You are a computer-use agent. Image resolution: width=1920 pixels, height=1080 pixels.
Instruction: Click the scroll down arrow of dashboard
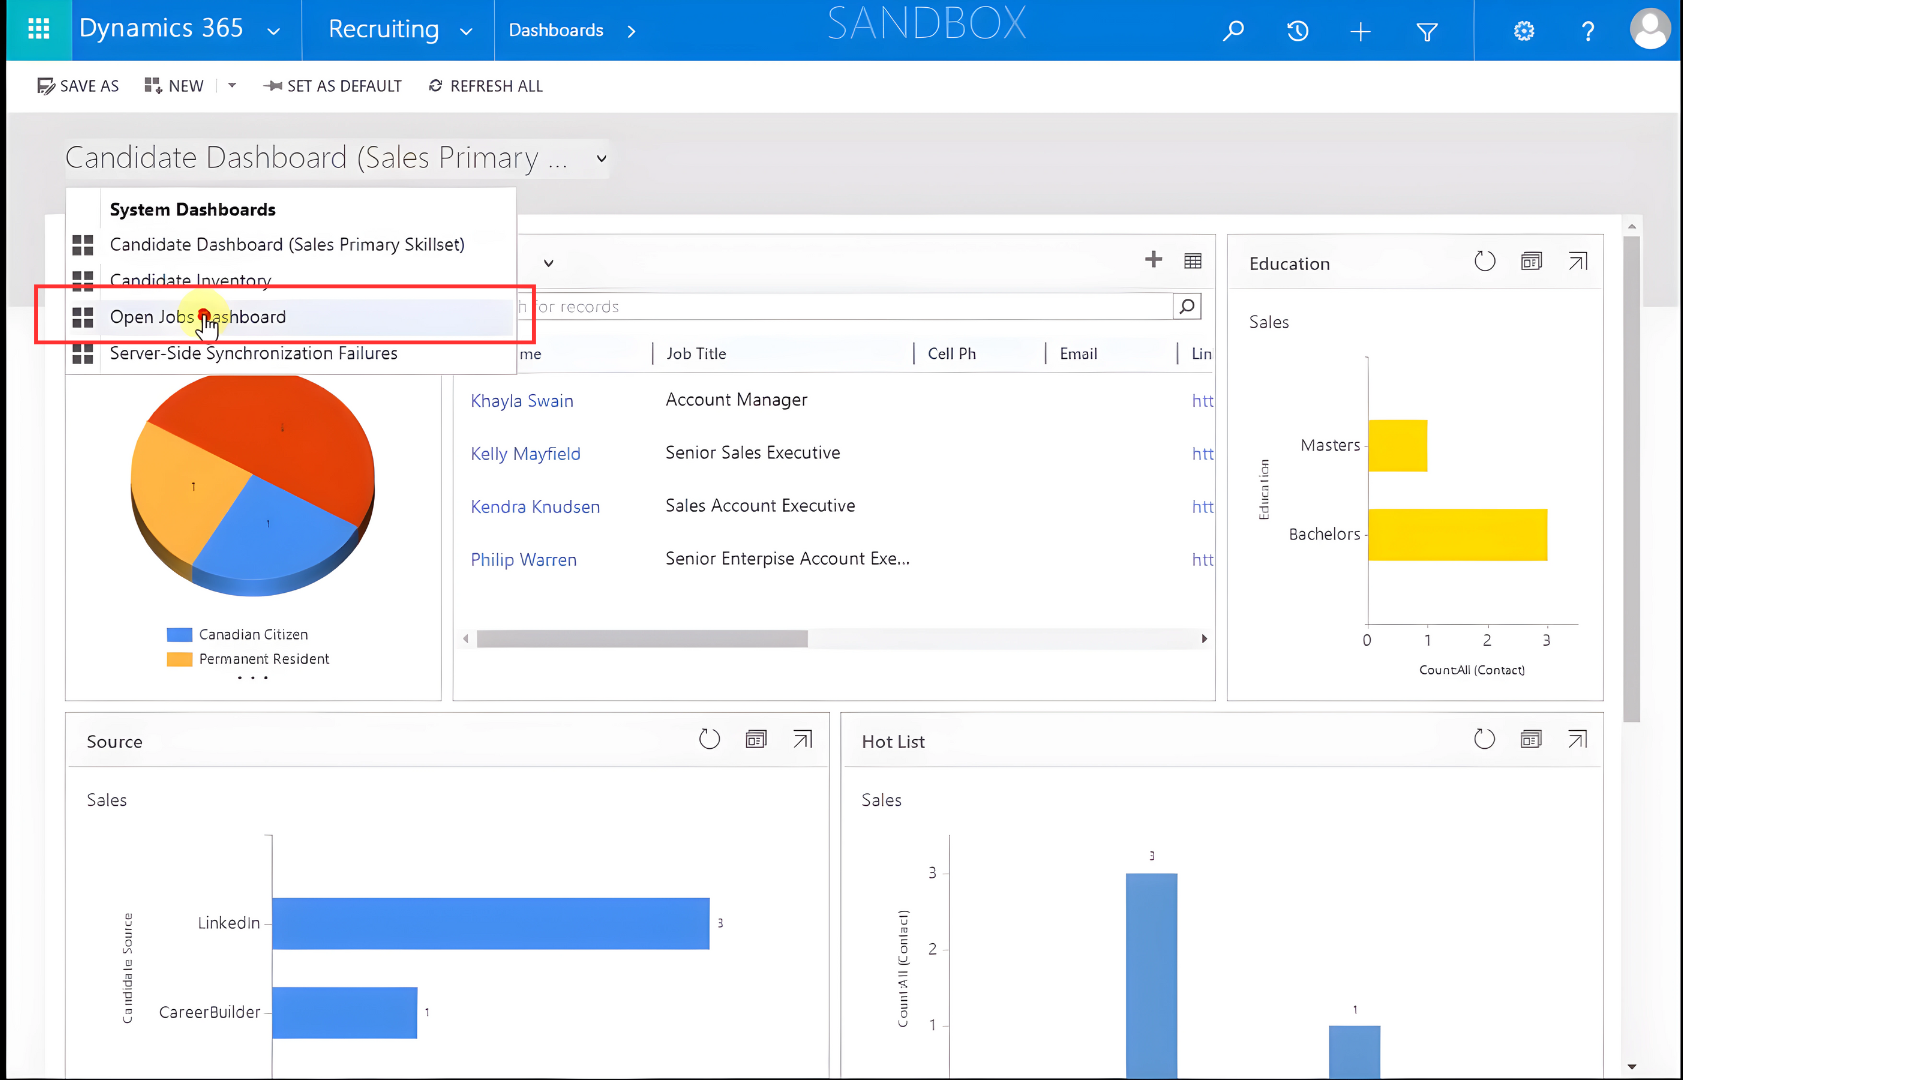[x=1631, y=1067]
